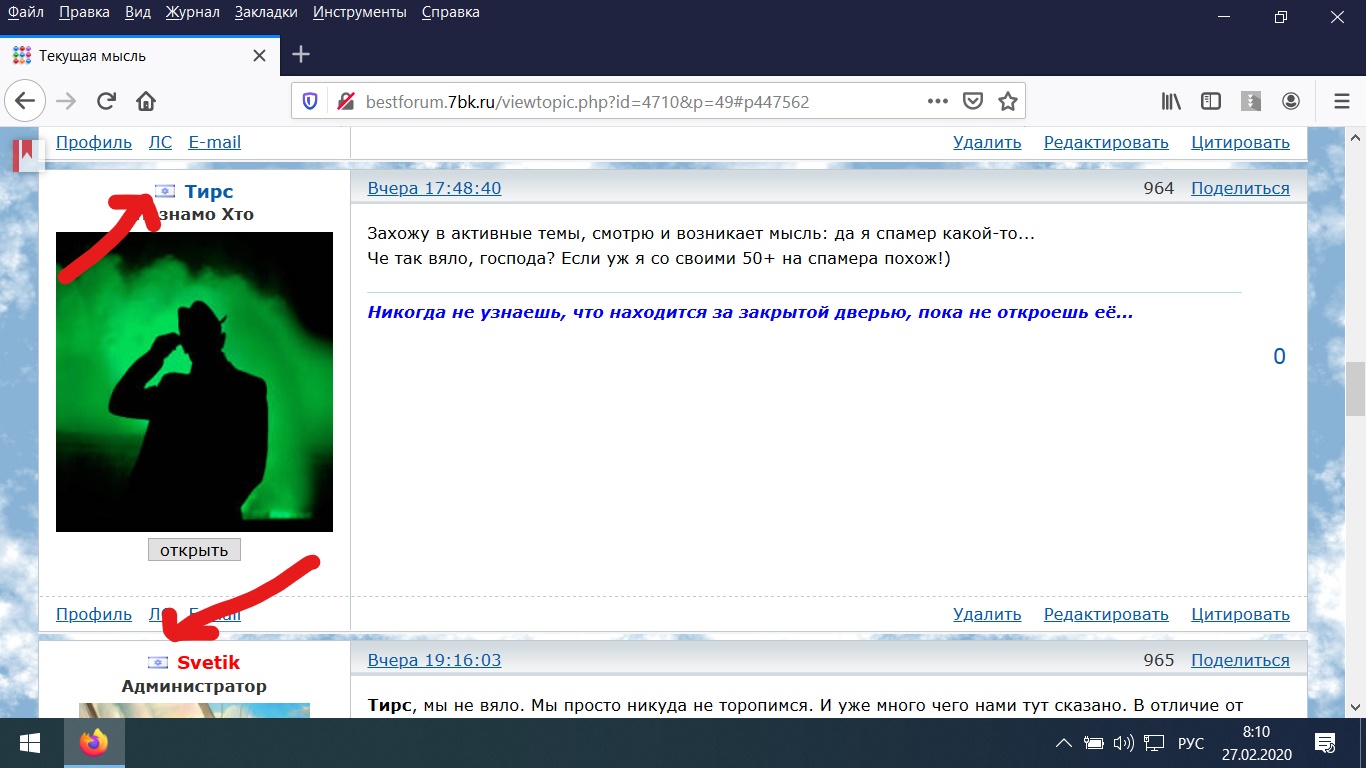This screenshot has width=1366, height=768.
Task: Open a new browser tab
Action: pyautogui.click(x=301, y=54)
